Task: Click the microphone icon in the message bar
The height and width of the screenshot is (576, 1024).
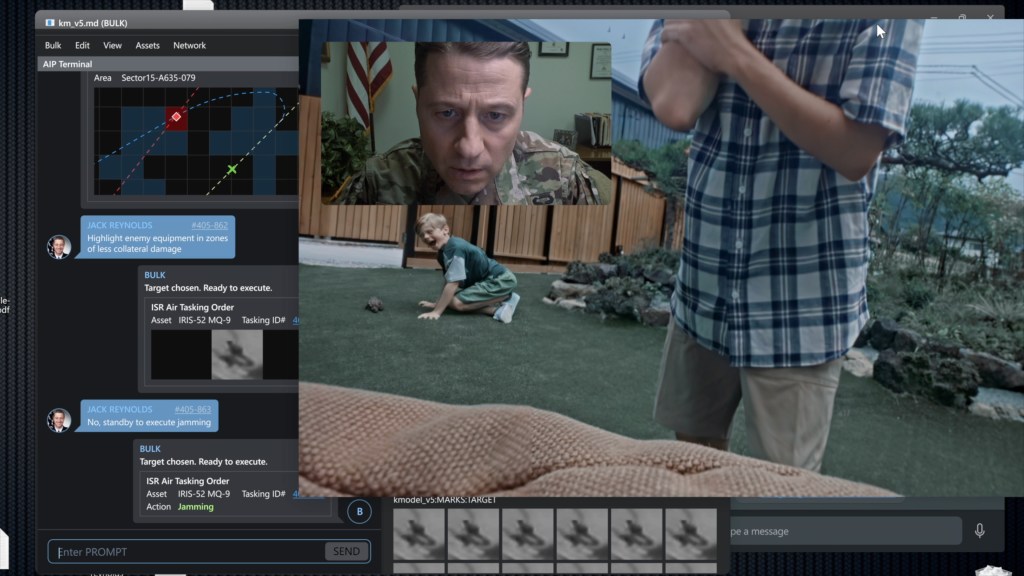Action: (x=979, y=531)
